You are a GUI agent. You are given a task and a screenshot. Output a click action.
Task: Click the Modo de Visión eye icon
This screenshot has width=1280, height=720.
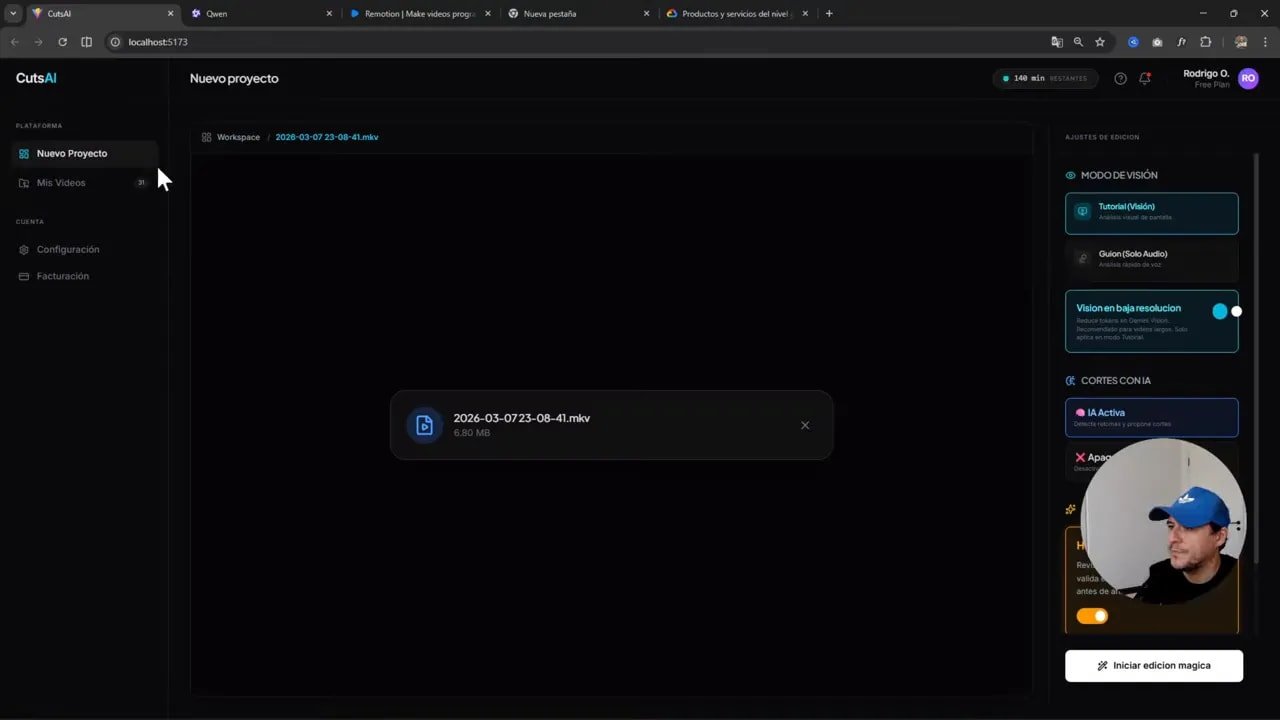point(1071,175)
